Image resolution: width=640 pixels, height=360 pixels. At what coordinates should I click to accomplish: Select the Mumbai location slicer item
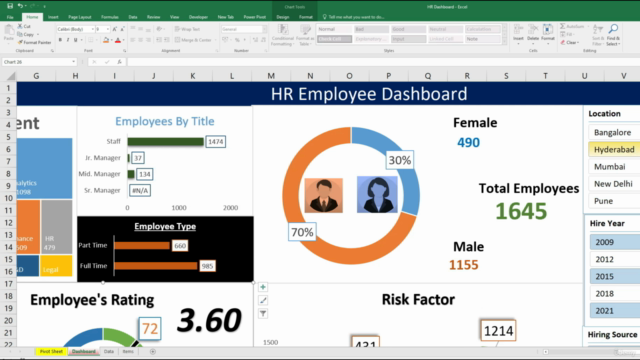[614, 167]
